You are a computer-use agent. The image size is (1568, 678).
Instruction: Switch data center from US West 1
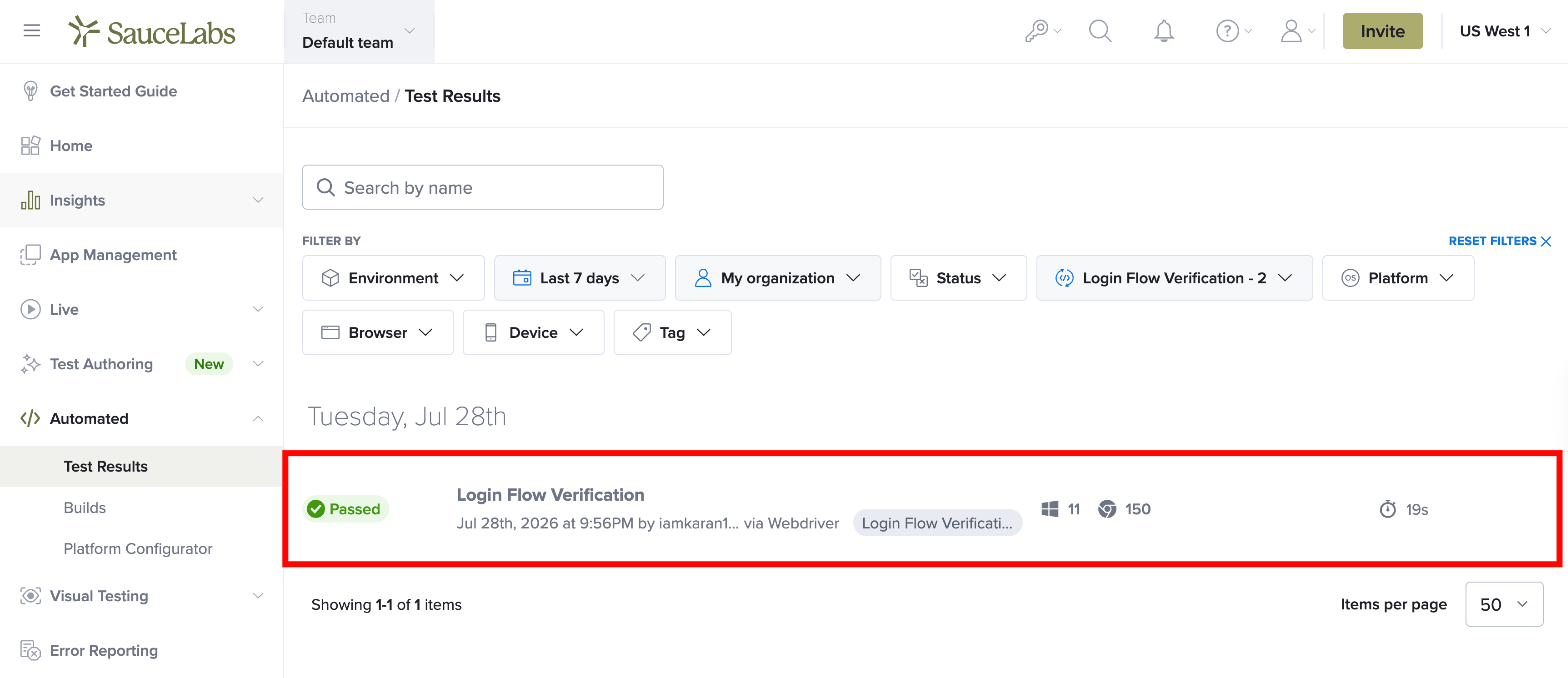coord(1505,31)
